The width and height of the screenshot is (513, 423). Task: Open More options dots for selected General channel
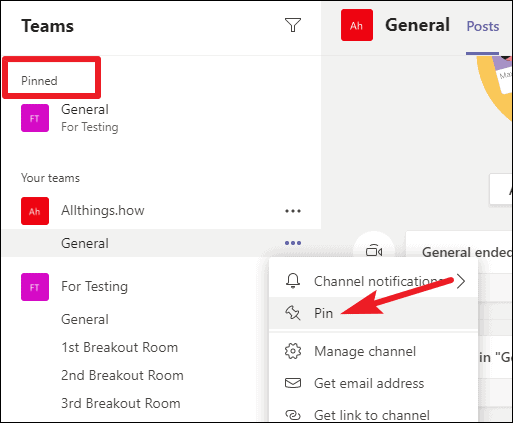tap(293, 243)
